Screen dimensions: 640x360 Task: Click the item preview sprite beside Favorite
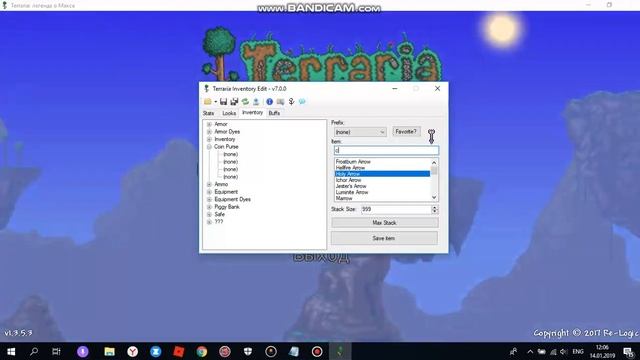pyautogui.click(x=431, y=136)
